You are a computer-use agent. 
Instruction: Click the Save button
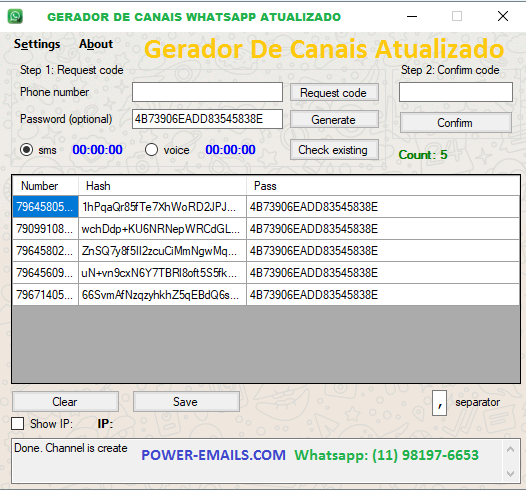pyautogui.click(x=186, y=402)
